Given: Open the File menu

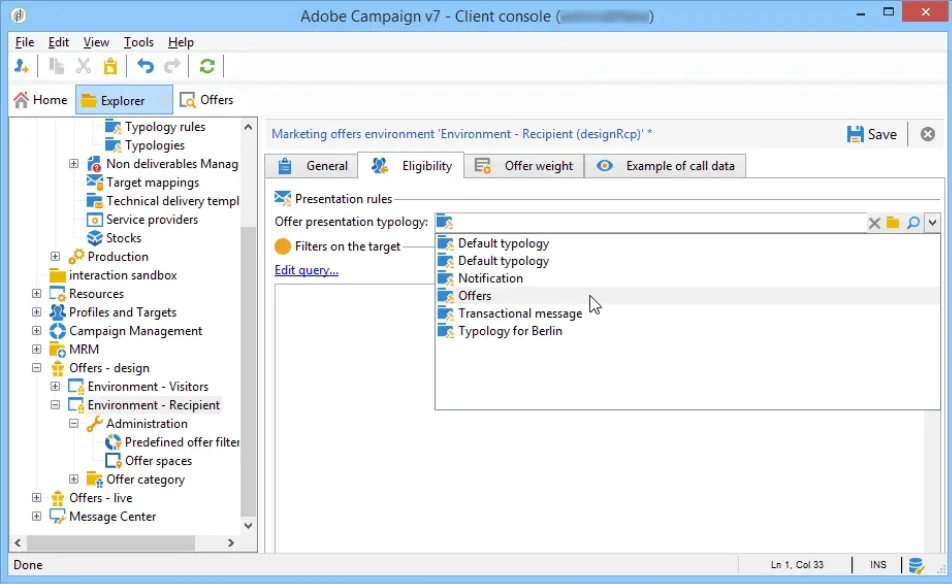Looking at the screenshot, I should click(x=24, y=42).
